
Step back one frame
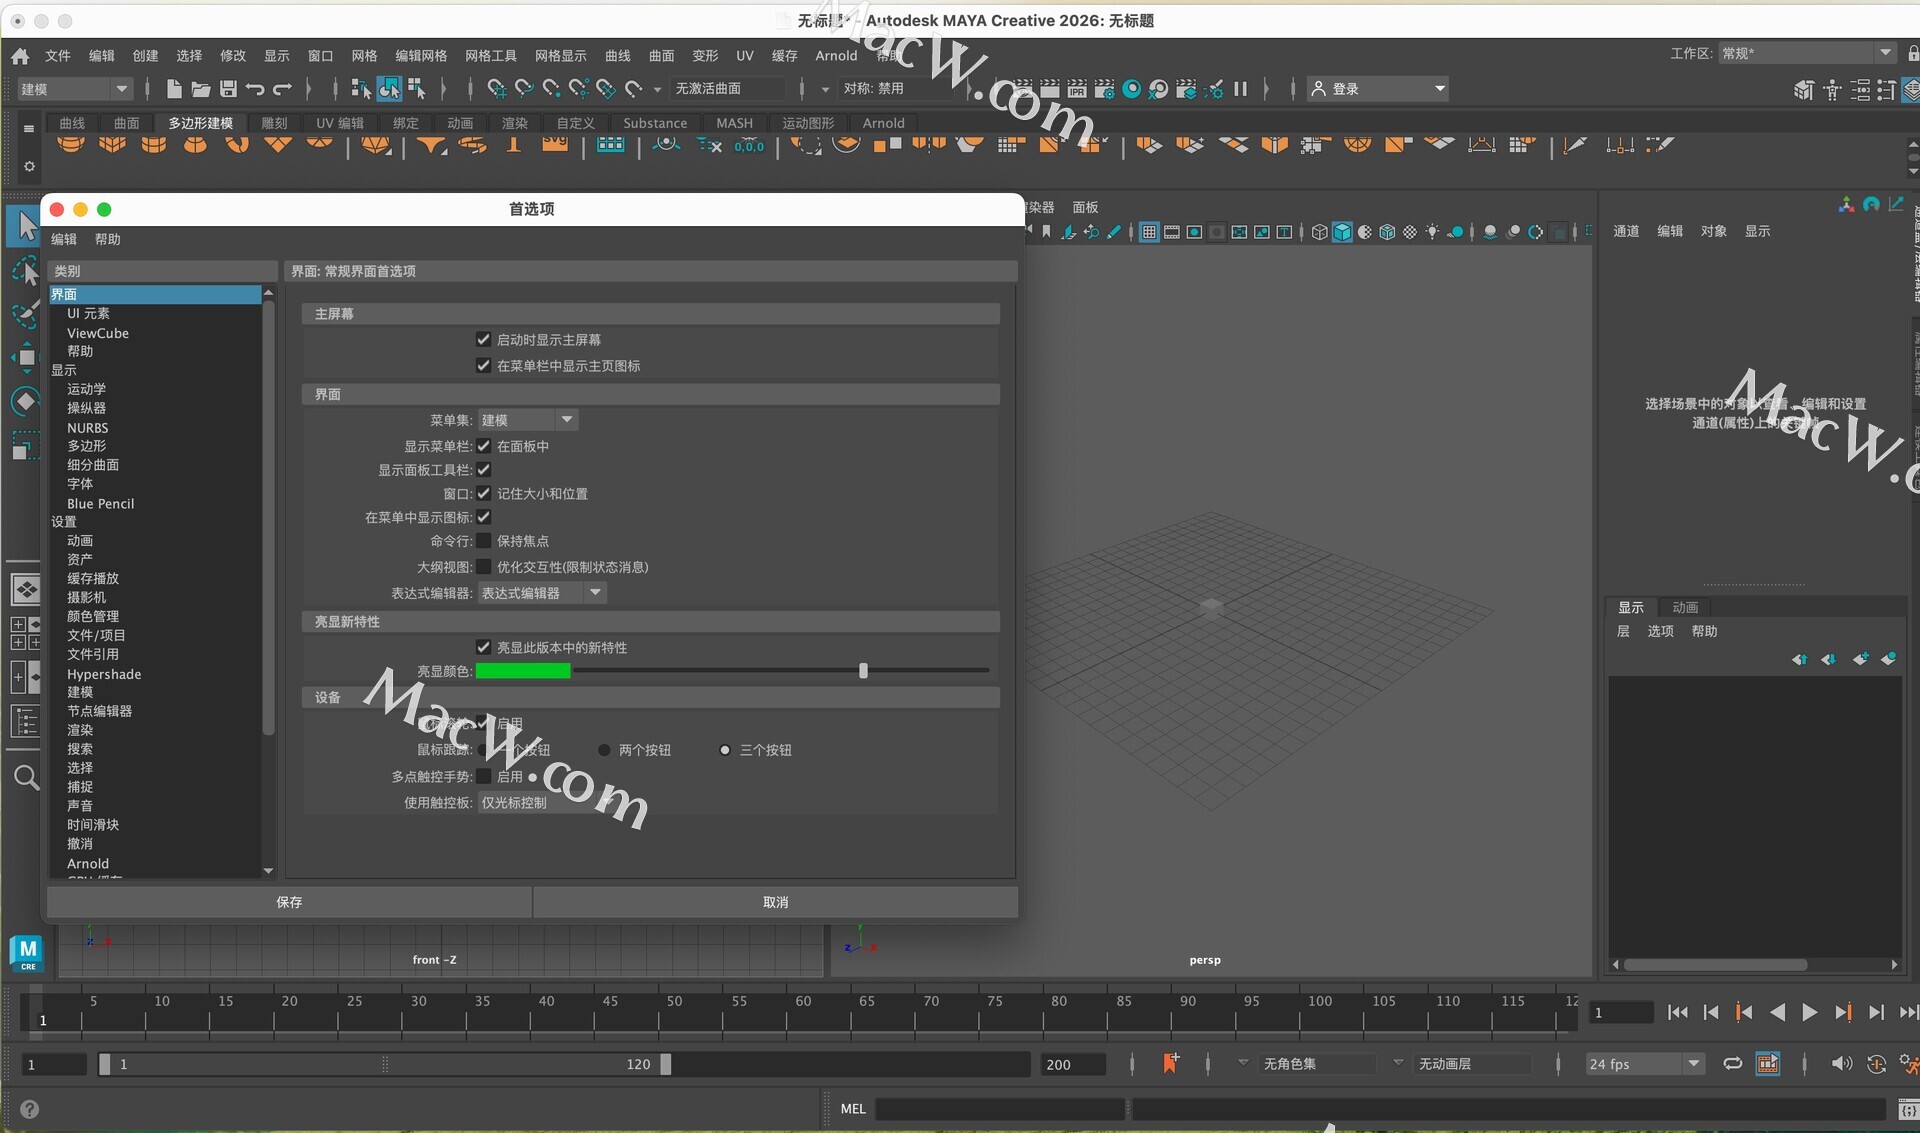pyautogui.click(x=1711, y=1012)
